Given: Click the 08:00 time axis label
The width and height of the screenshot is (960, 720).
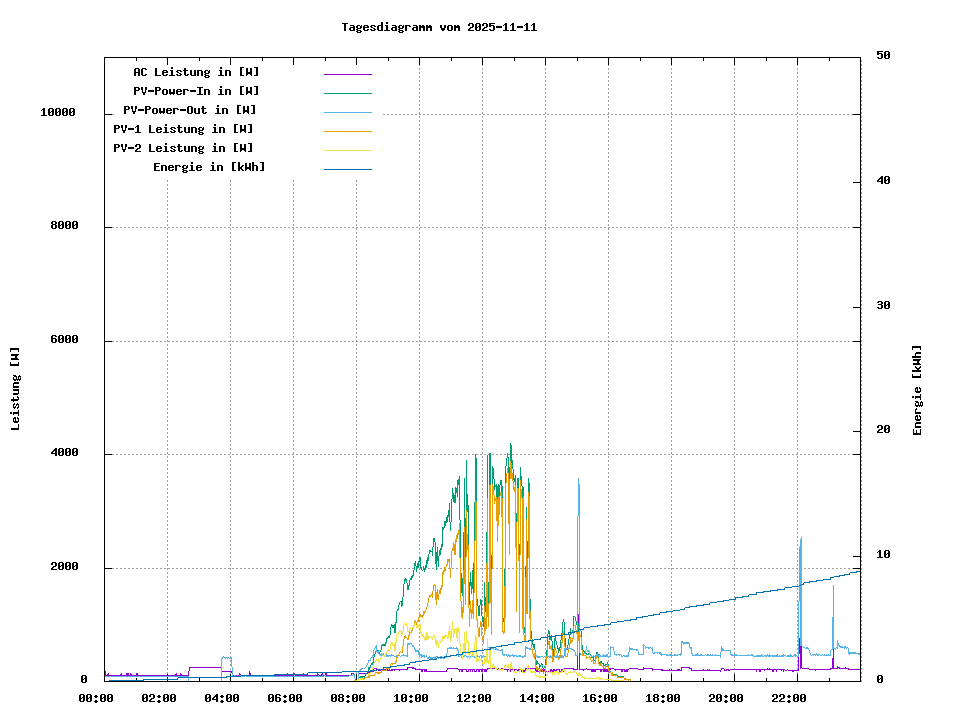Looking at the screenshot, I should pos(347,698).
